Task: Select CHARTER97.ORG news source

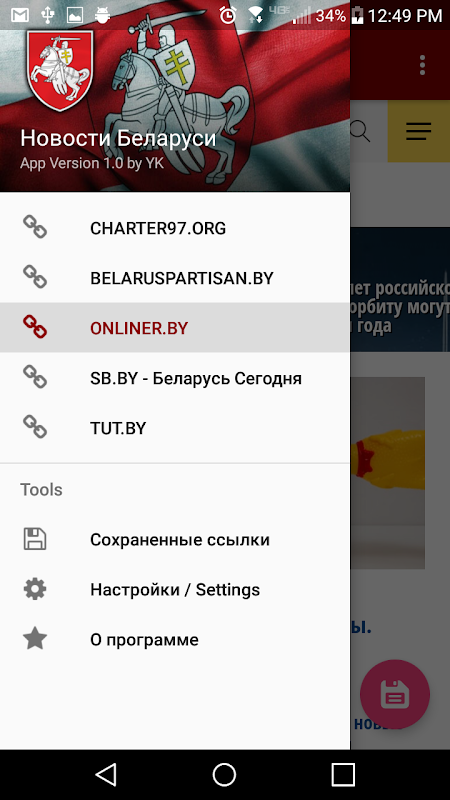Action: (x=175, y=228)
